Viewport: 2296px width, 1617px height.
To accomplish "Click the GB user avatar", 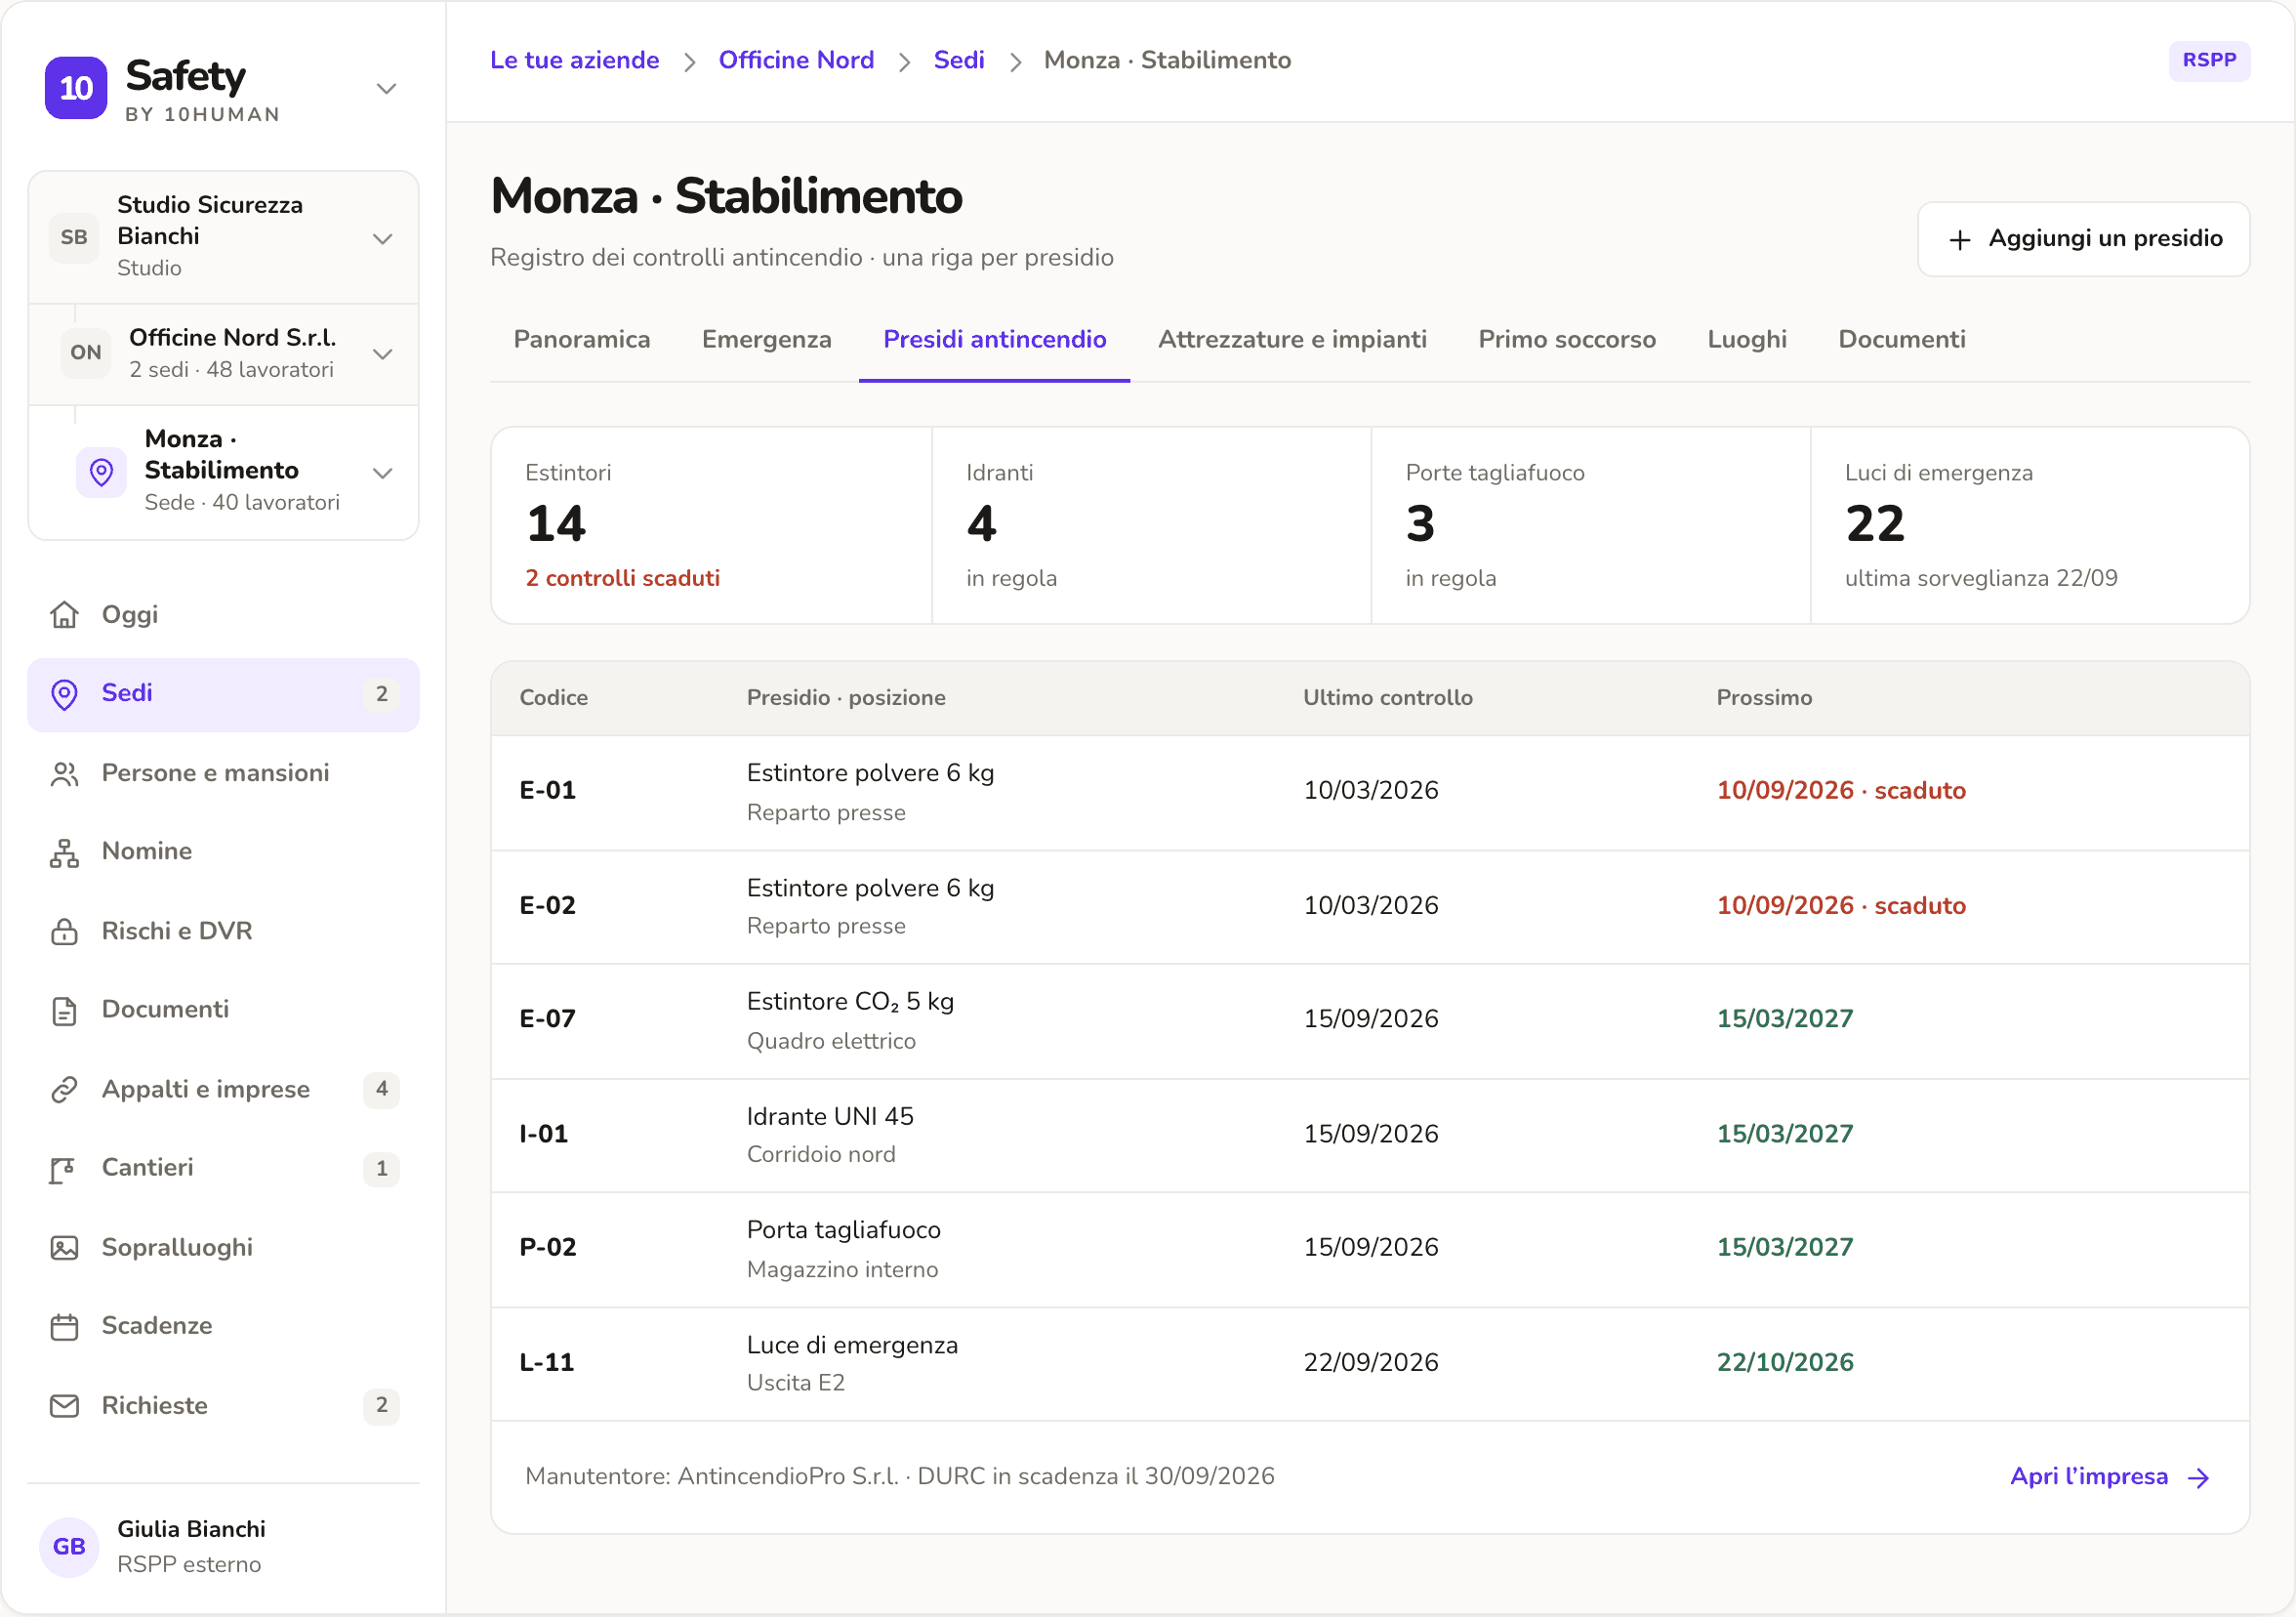I will pyautogui.click(x=69, y=1546).
